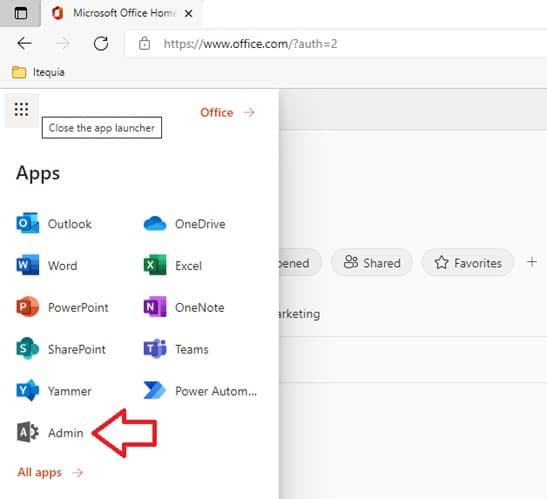The image size is (547, 499).
Task: View the All apps link
Action: (50, 472)
